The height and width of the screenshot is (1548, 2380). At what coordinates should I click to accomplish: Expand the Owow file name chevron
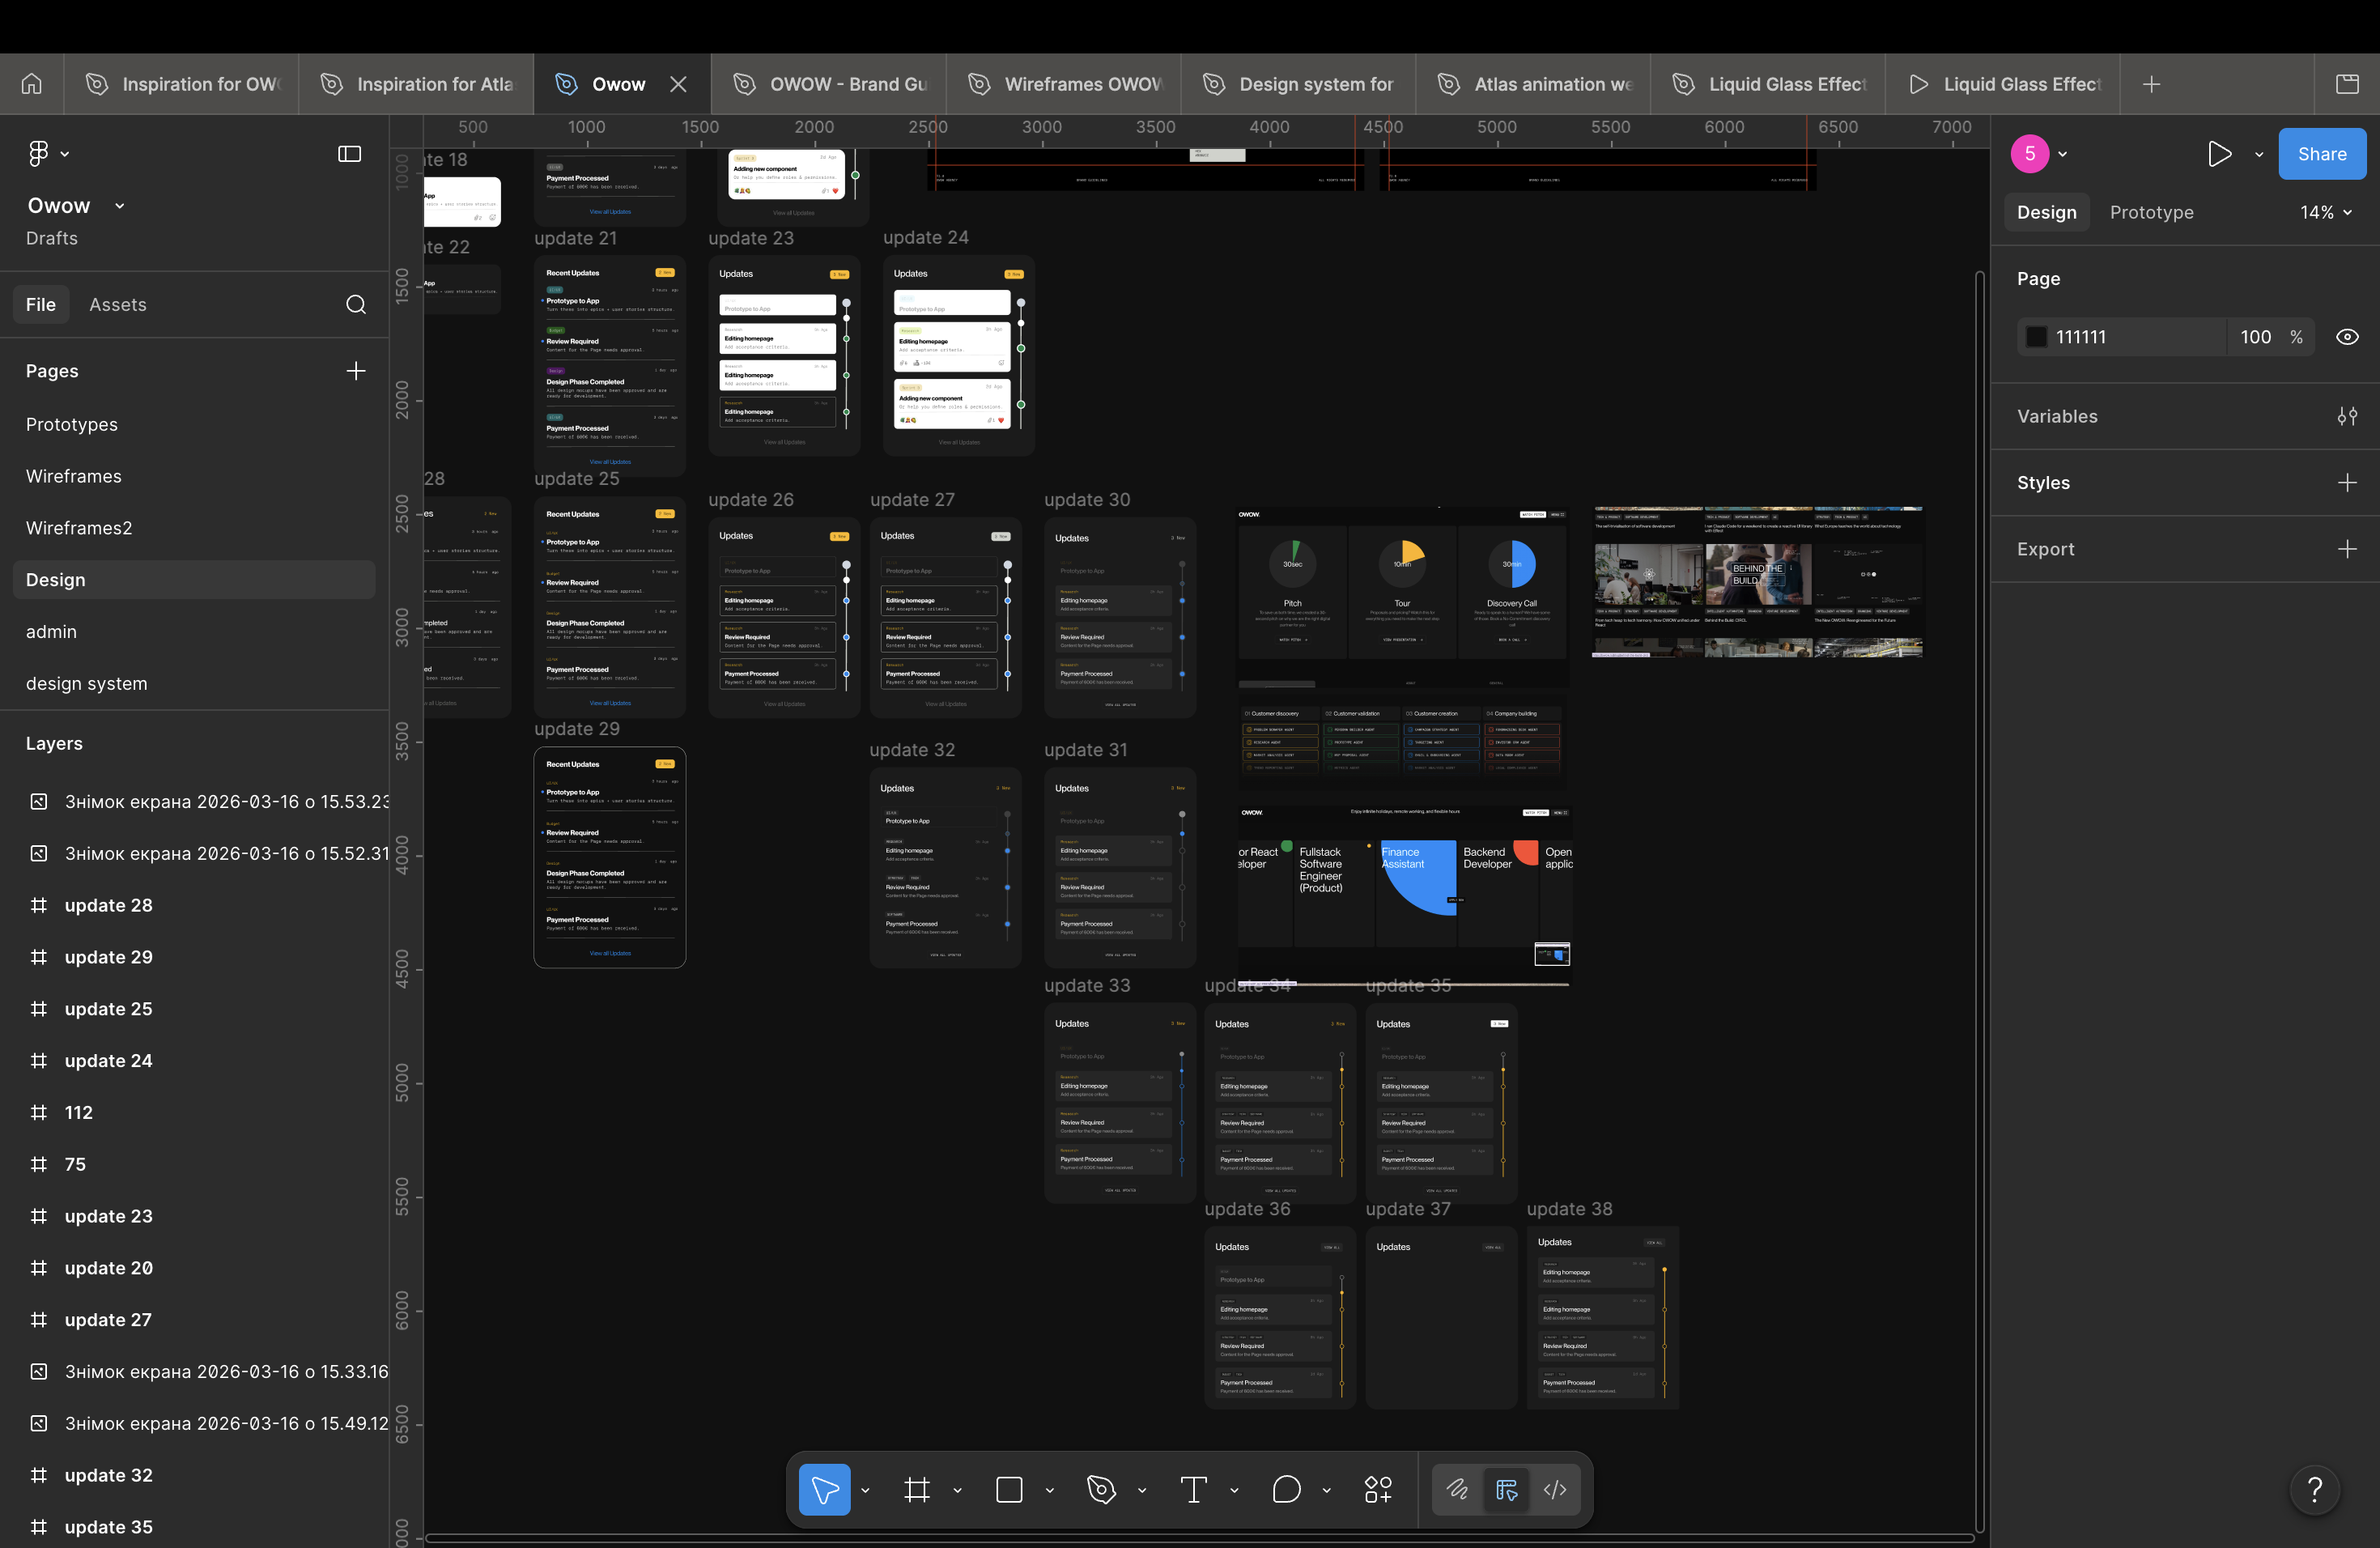[120, 205]
